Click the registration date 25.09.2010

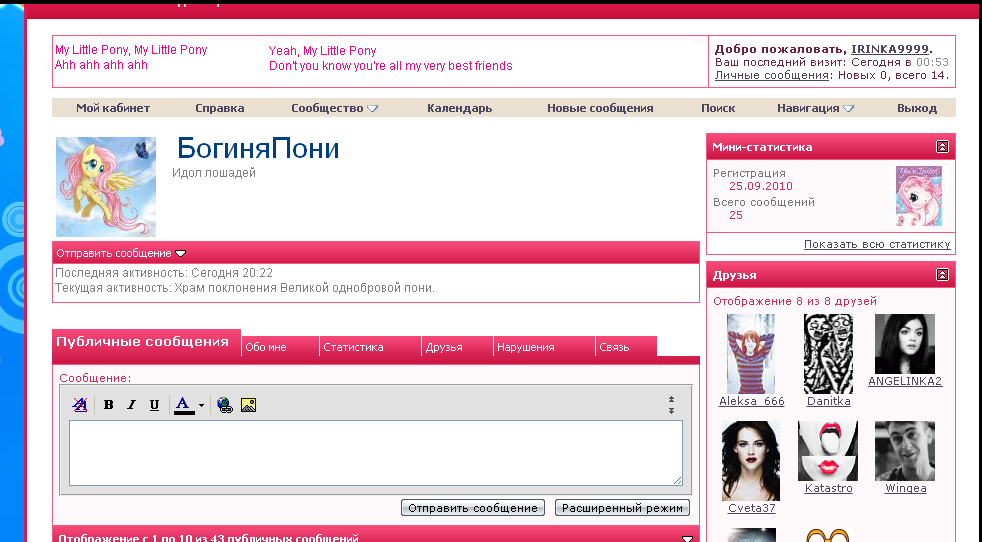point(761,186)
